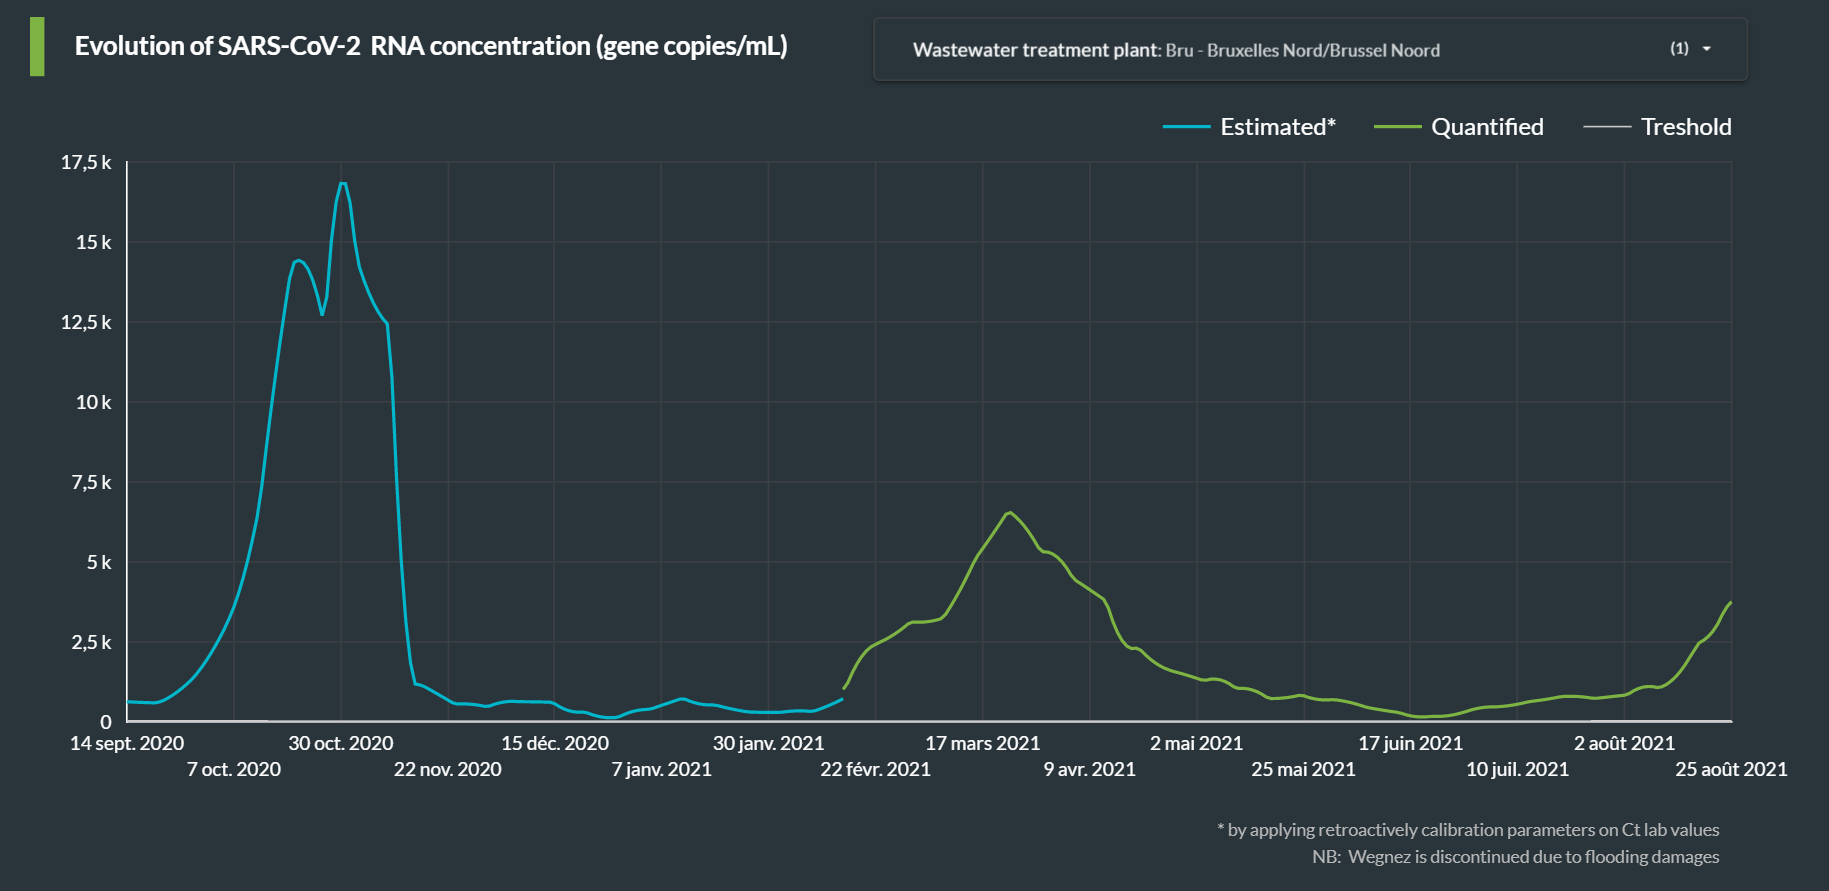The width and height of the screenshot is (1829, 891).
Task: Click the 25 août 2021 date label
Action: click(x=1732, y=769)
